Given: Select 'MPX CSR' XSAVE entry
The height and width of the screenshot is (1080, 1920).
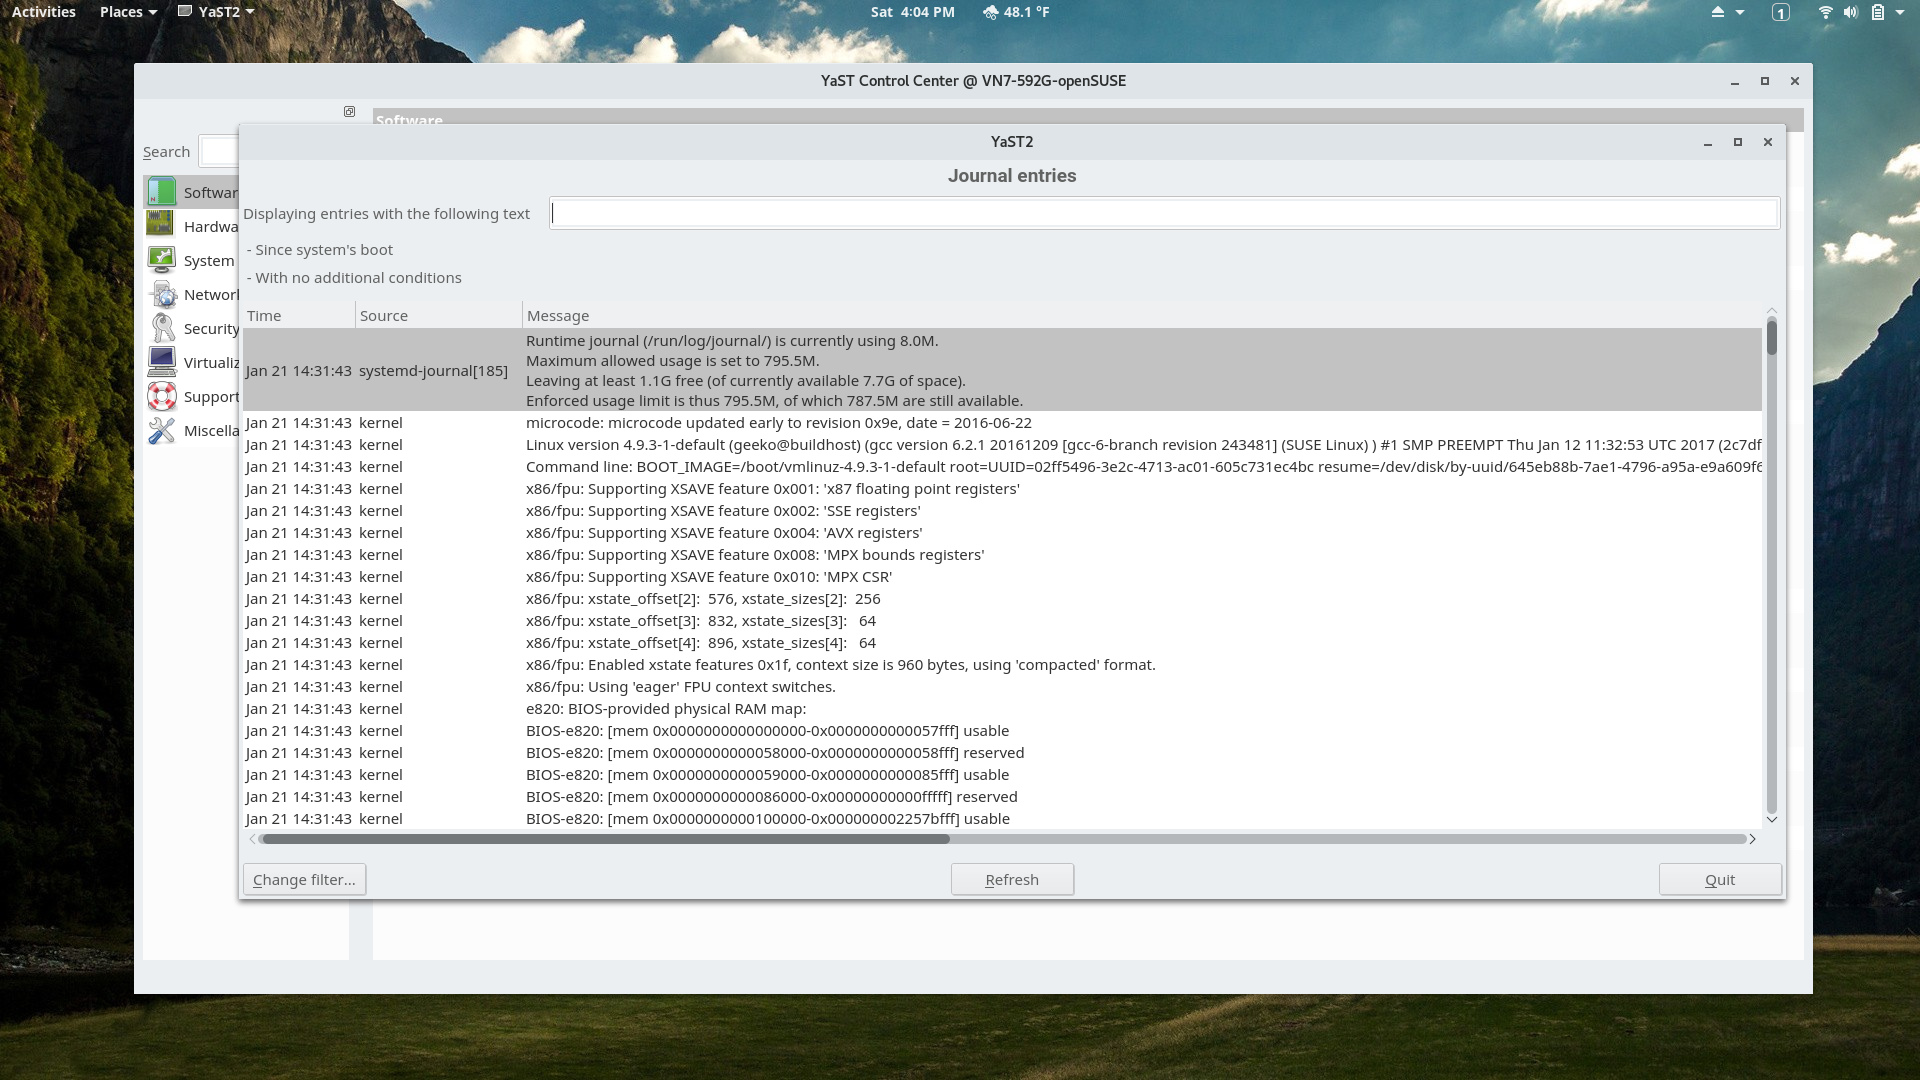Looking at the screenshot, I should (x=1002, y=576).
